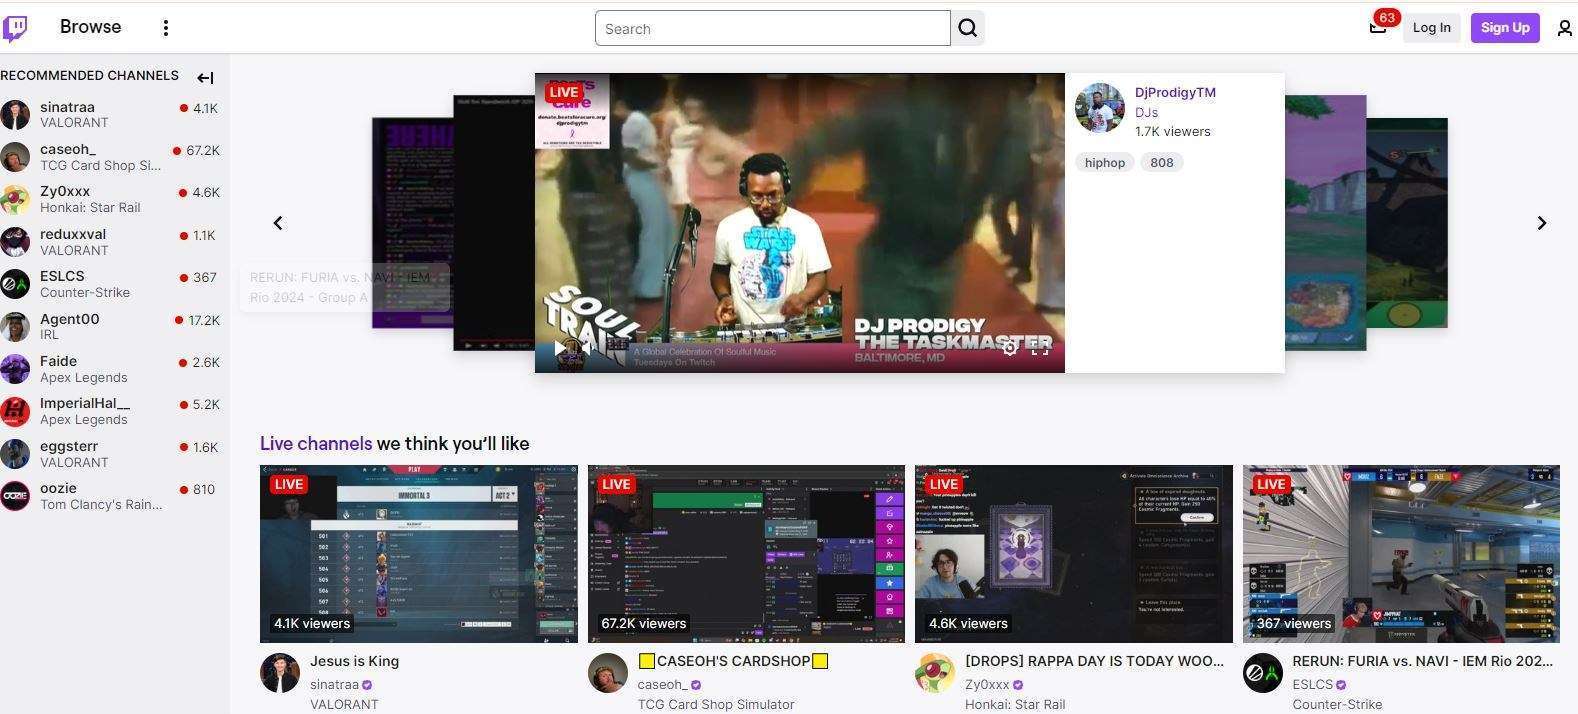This screenshot has height=714, width=1578.
Task: Click the Sign Up button
Action: point(1505,27)
